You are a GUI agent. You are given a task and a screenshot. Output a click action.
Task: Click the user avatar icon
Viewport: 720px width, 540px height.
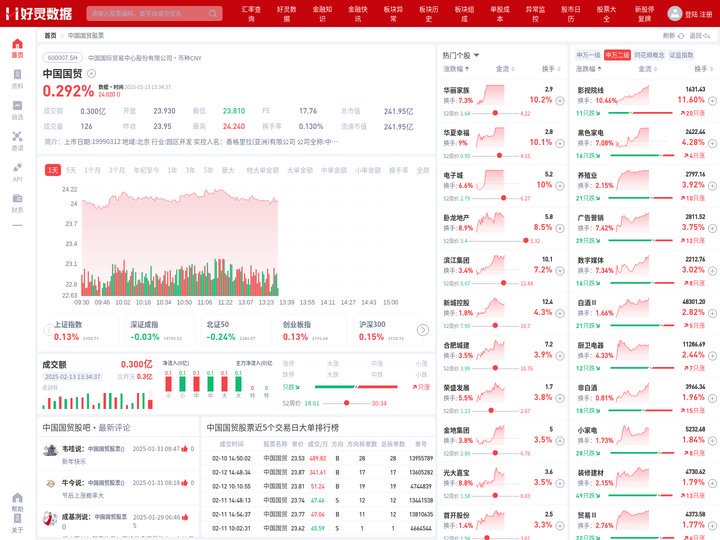[x=675, y=14]
